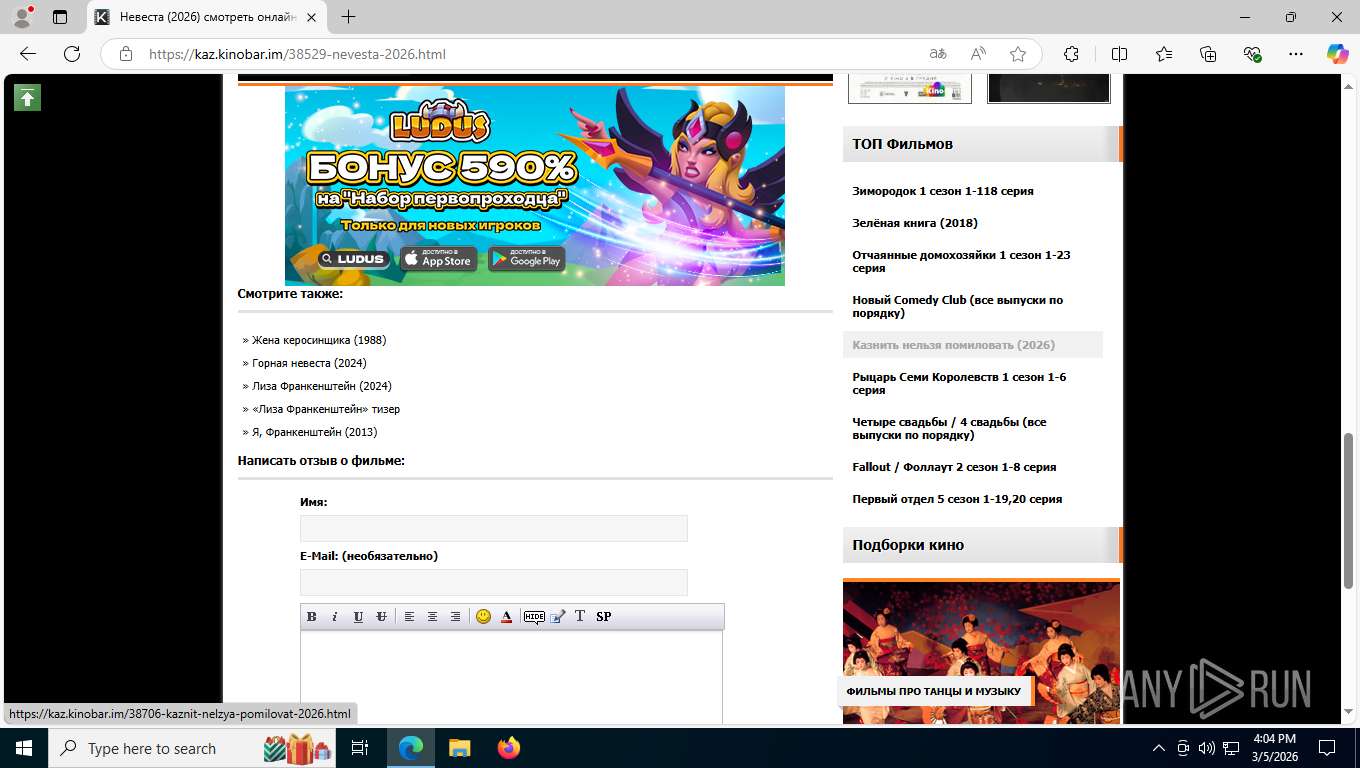View site information lock icon
Screen dimensions: 1360x768
tap(126, 54)
